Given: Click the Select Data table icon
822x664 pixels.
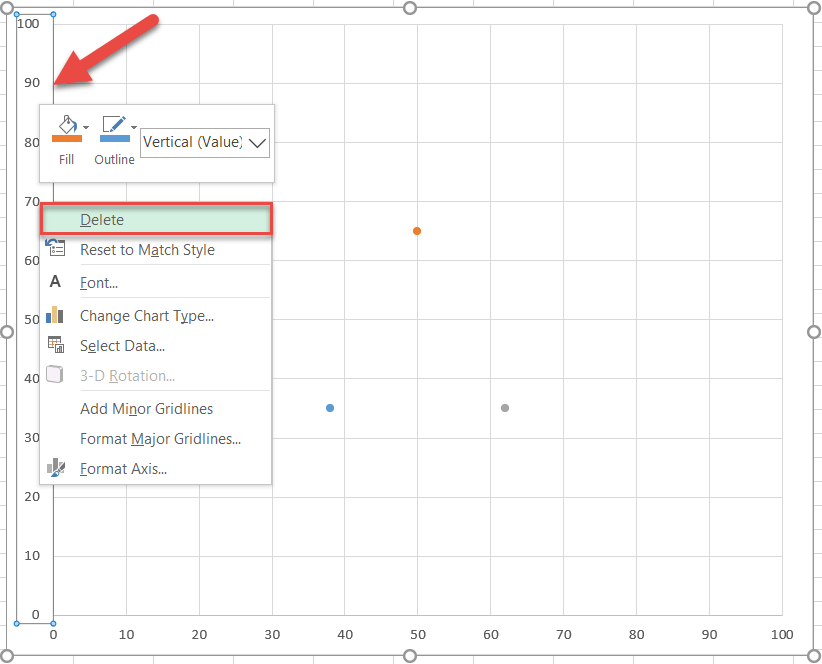Looking at the screenshot, I should [x=56, y=345].
